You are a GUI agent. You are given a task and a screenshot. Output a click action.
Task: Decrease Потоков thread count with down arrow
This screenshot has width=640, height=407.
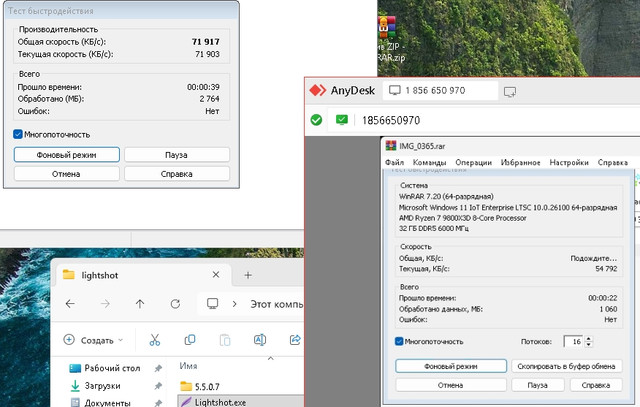pyautogui.click(x=589, y=345)
